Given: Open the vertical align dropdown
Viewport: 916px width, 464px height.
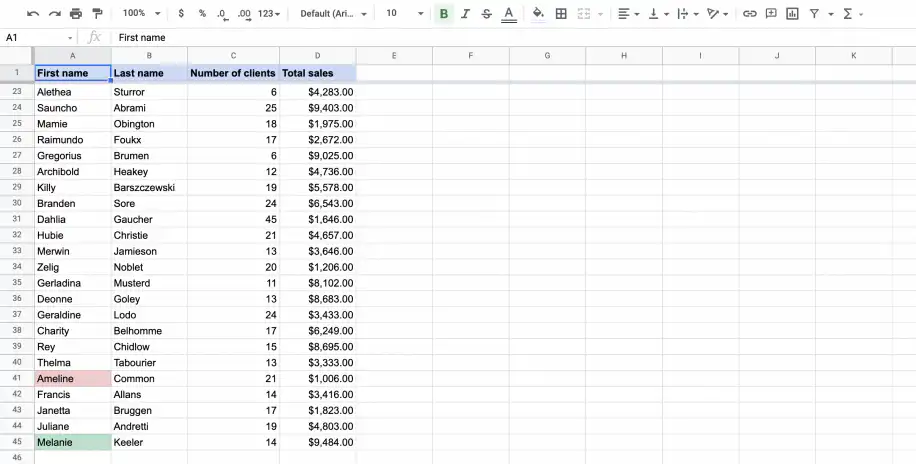Looking at the screenshot, I should point(658,13).
